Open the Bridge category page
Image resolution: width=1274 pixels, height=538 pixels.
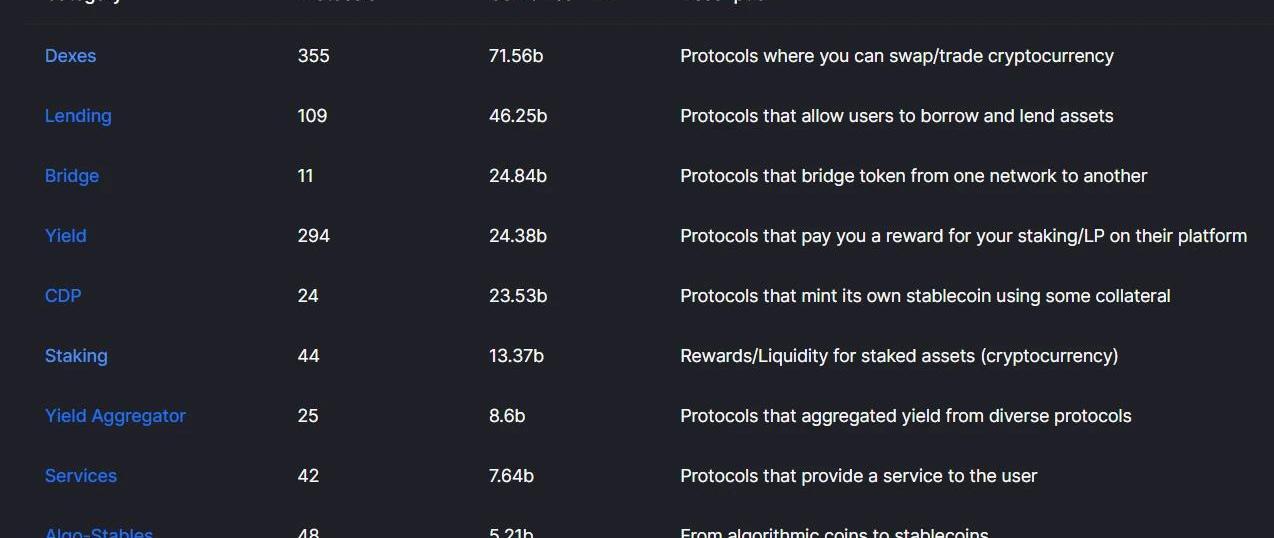click(72, 176)
